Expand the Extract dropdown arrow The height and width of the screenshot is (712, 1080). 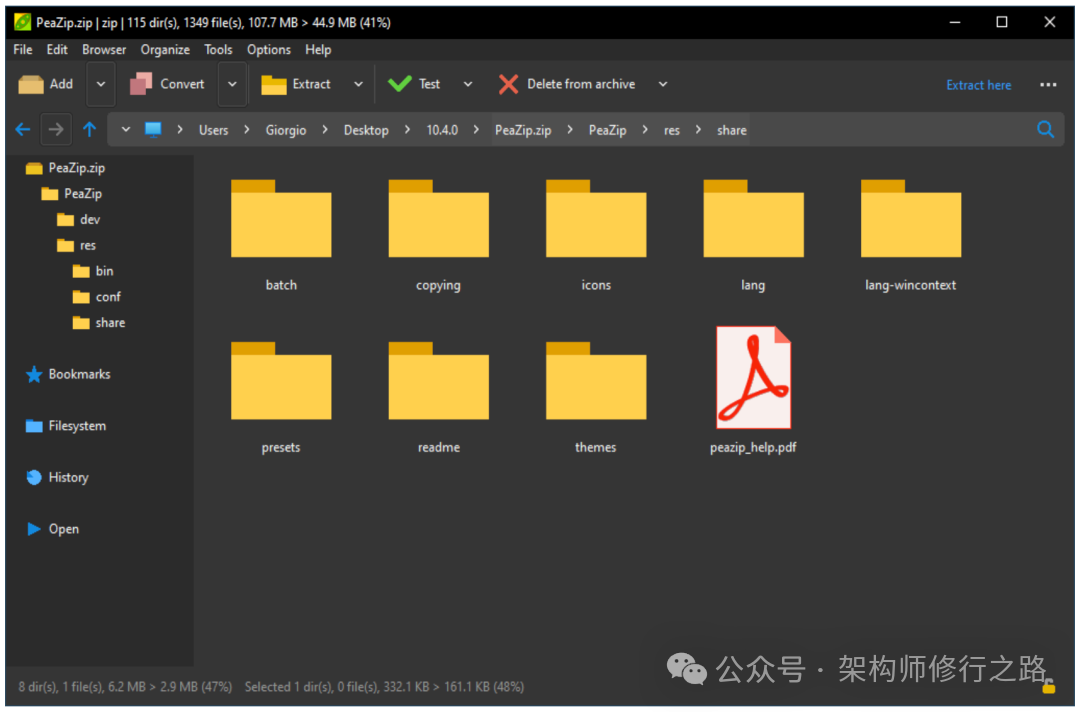358,84
